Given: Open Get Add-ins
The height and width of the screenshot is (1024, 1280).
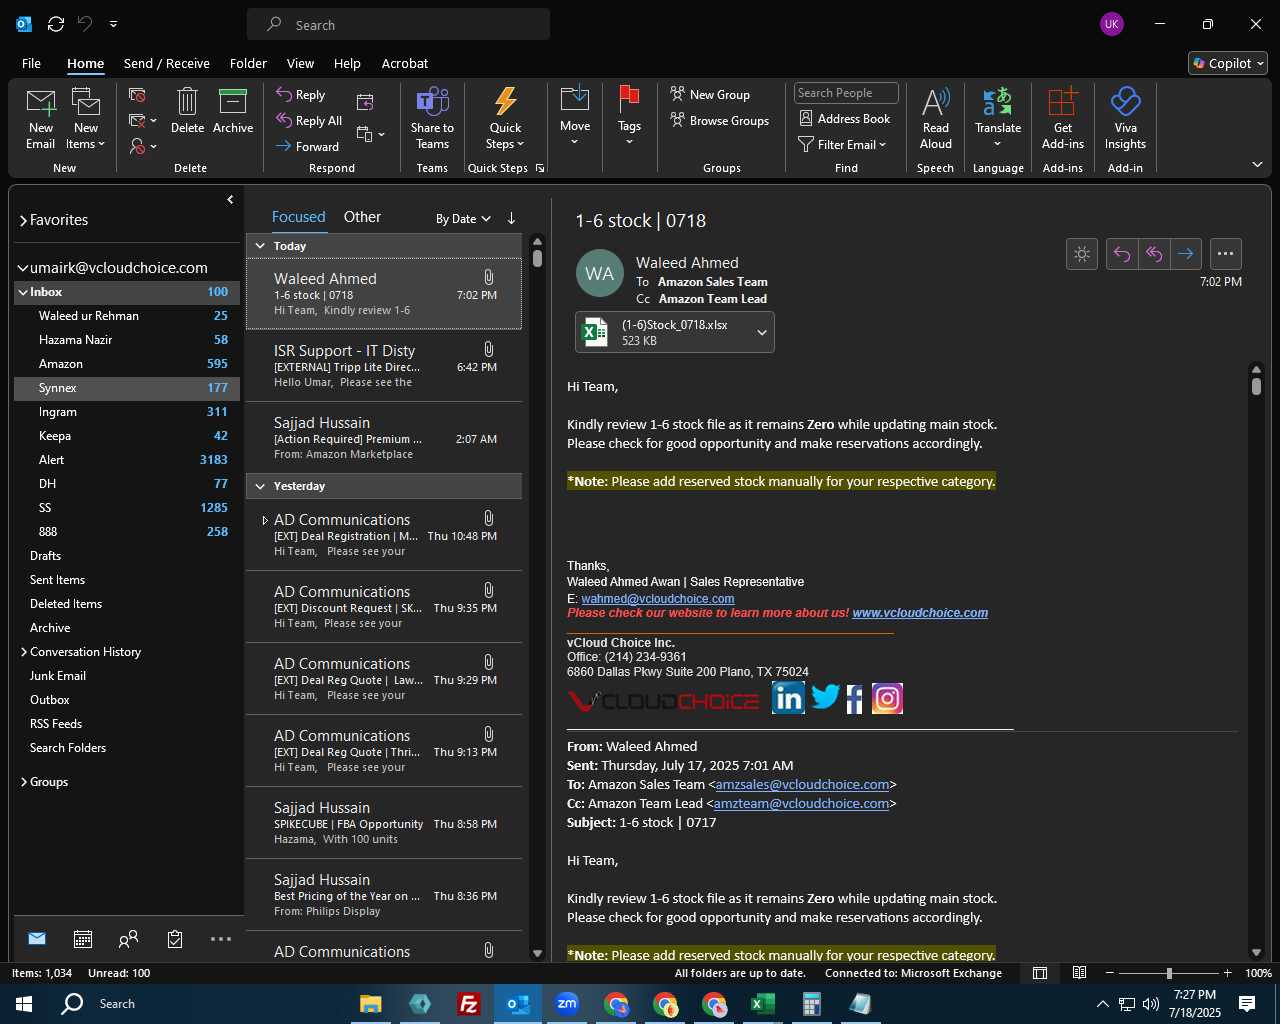Looking at the screenshot, I should (1063, 119).
